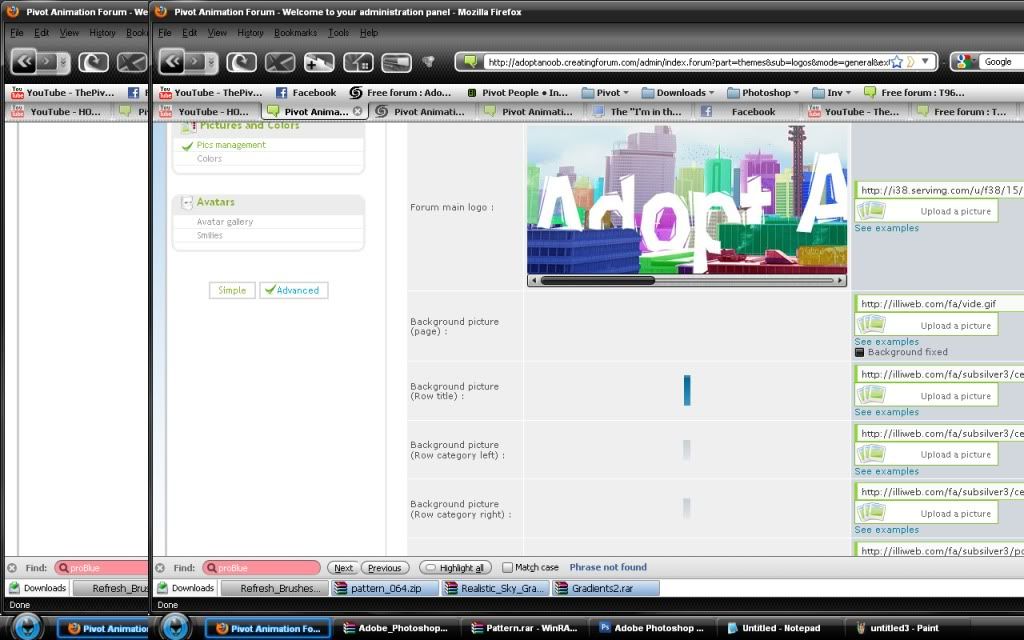Switch to untitled3 - Paint from the taskbar

898,628
